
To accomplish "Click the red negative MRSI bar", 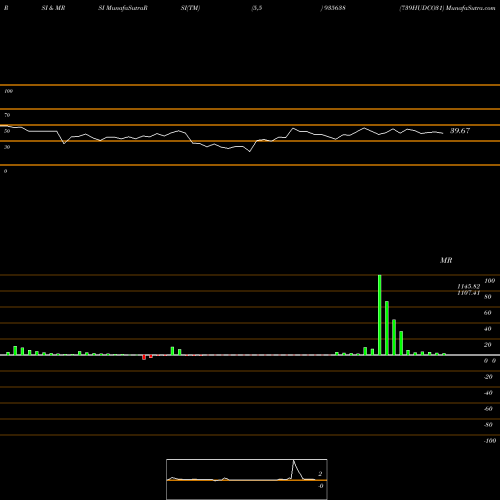I will coord(144,357).
